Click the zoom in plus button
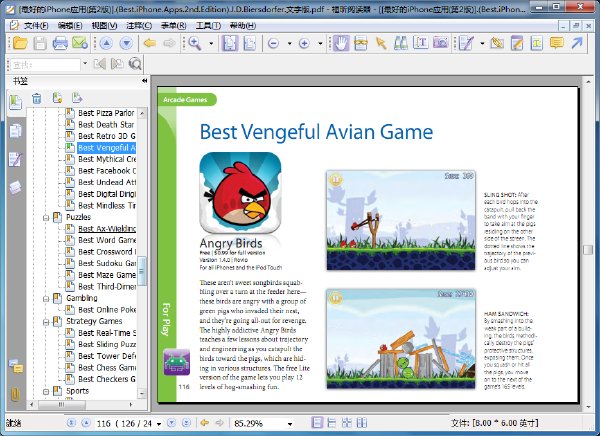The width and height of the screenshot is (600, 436). [304, 44]
